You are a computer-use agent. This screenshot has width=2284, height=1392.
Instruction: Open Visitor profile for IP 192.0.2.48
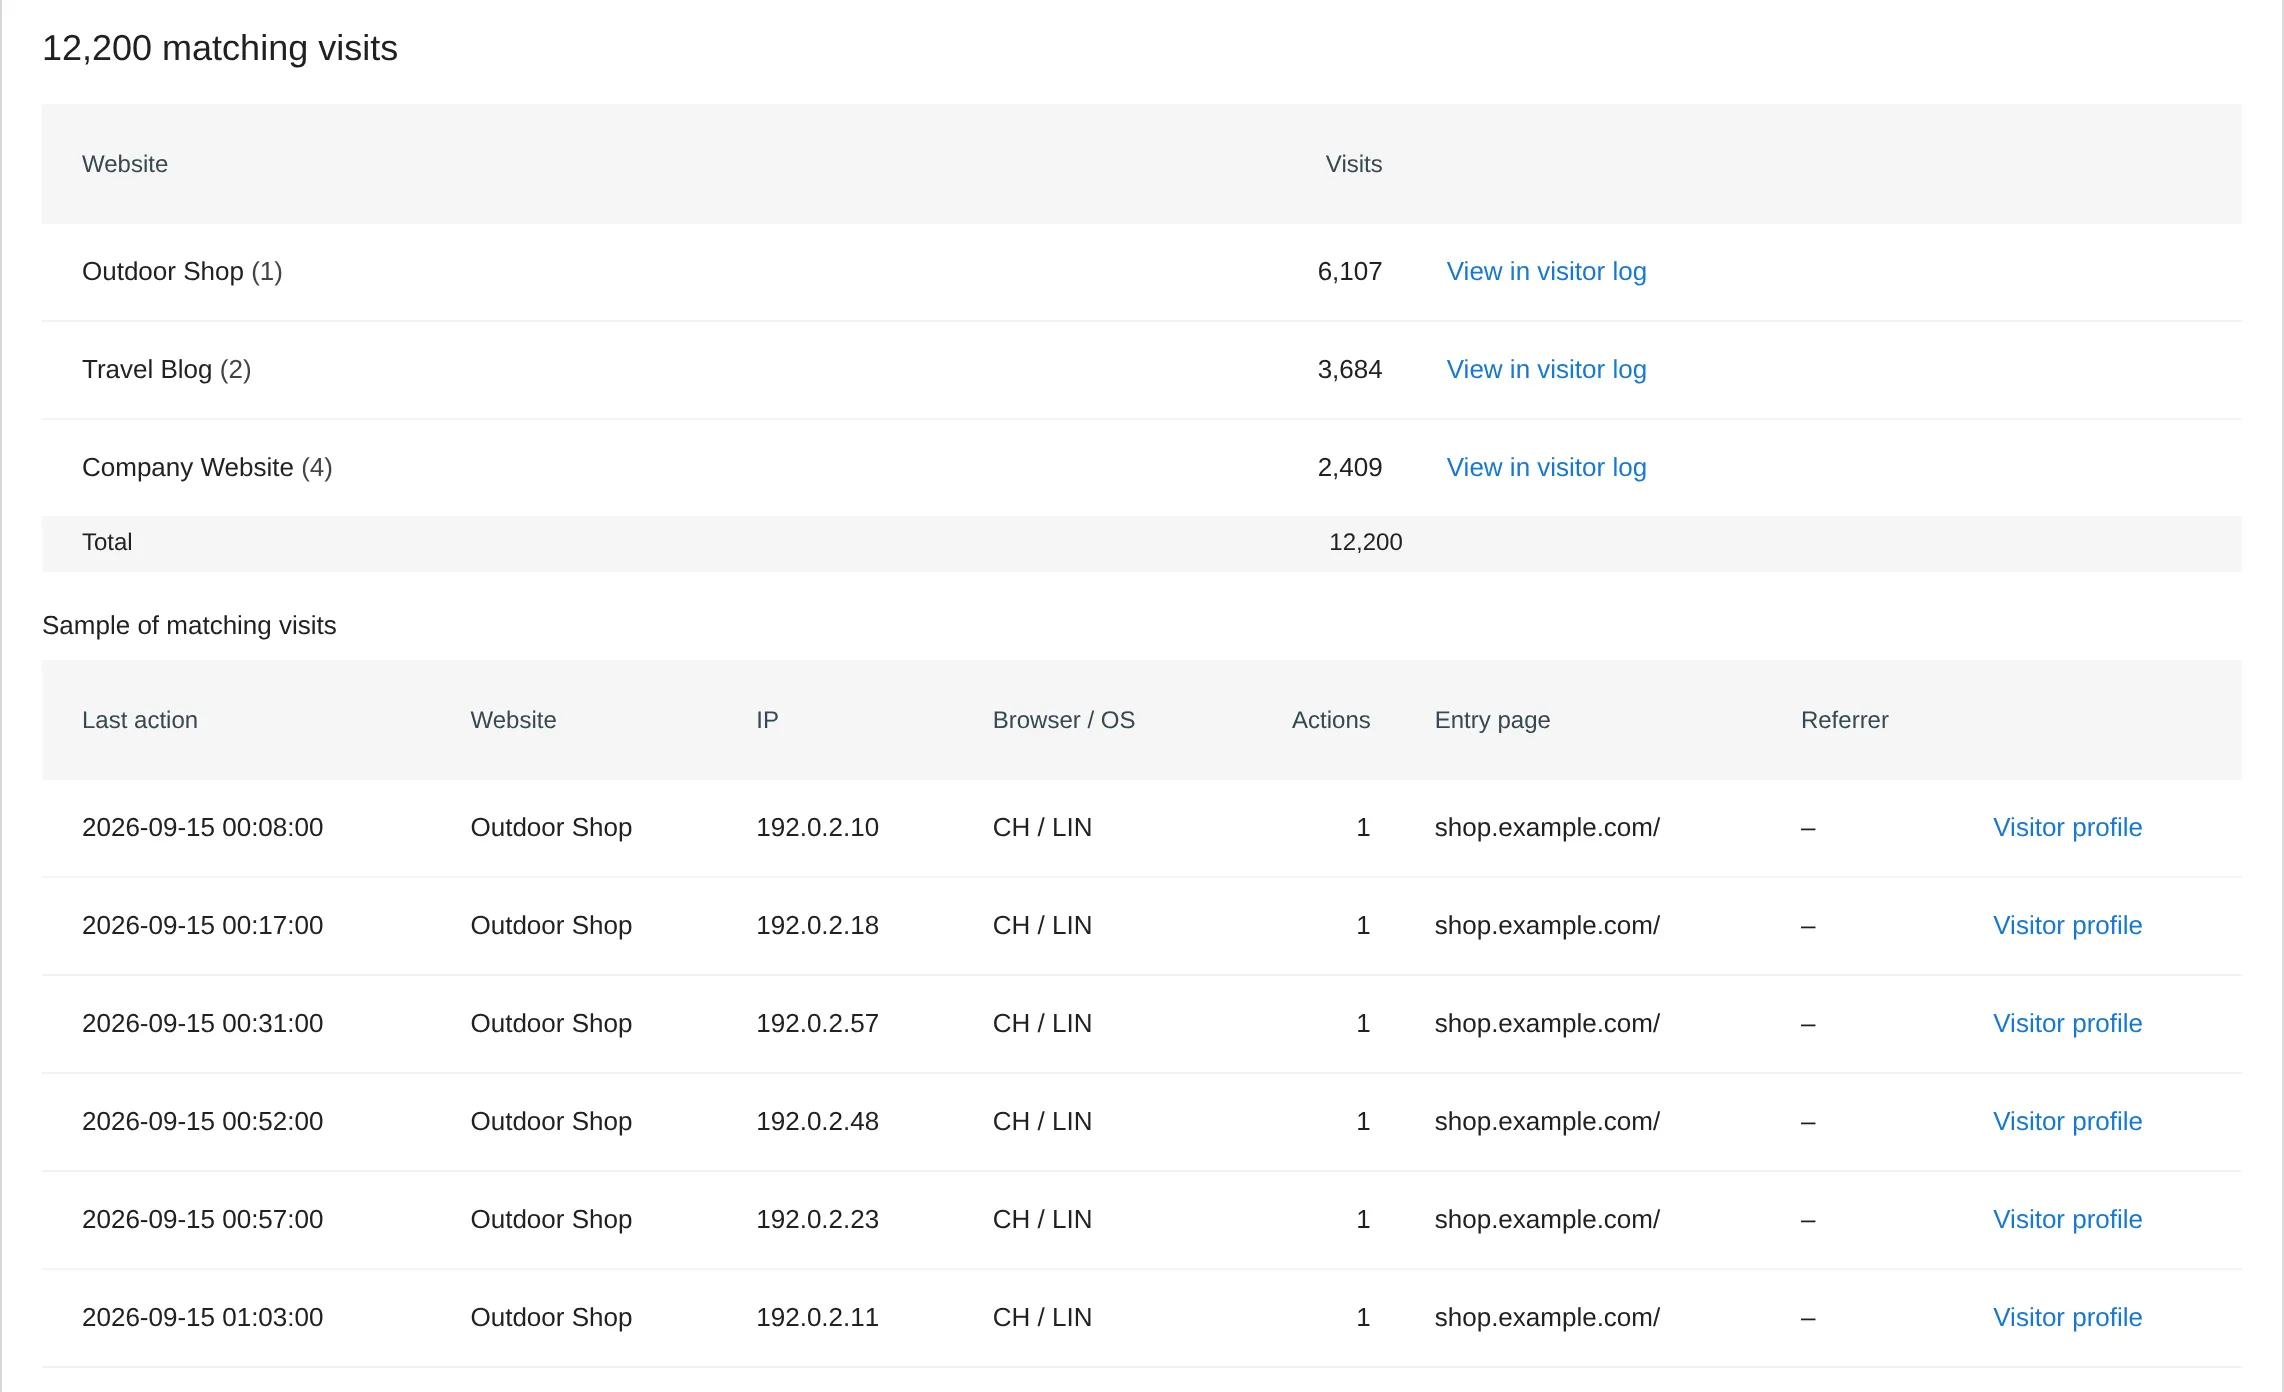pyautogui.click(x=2067, y=1121)
